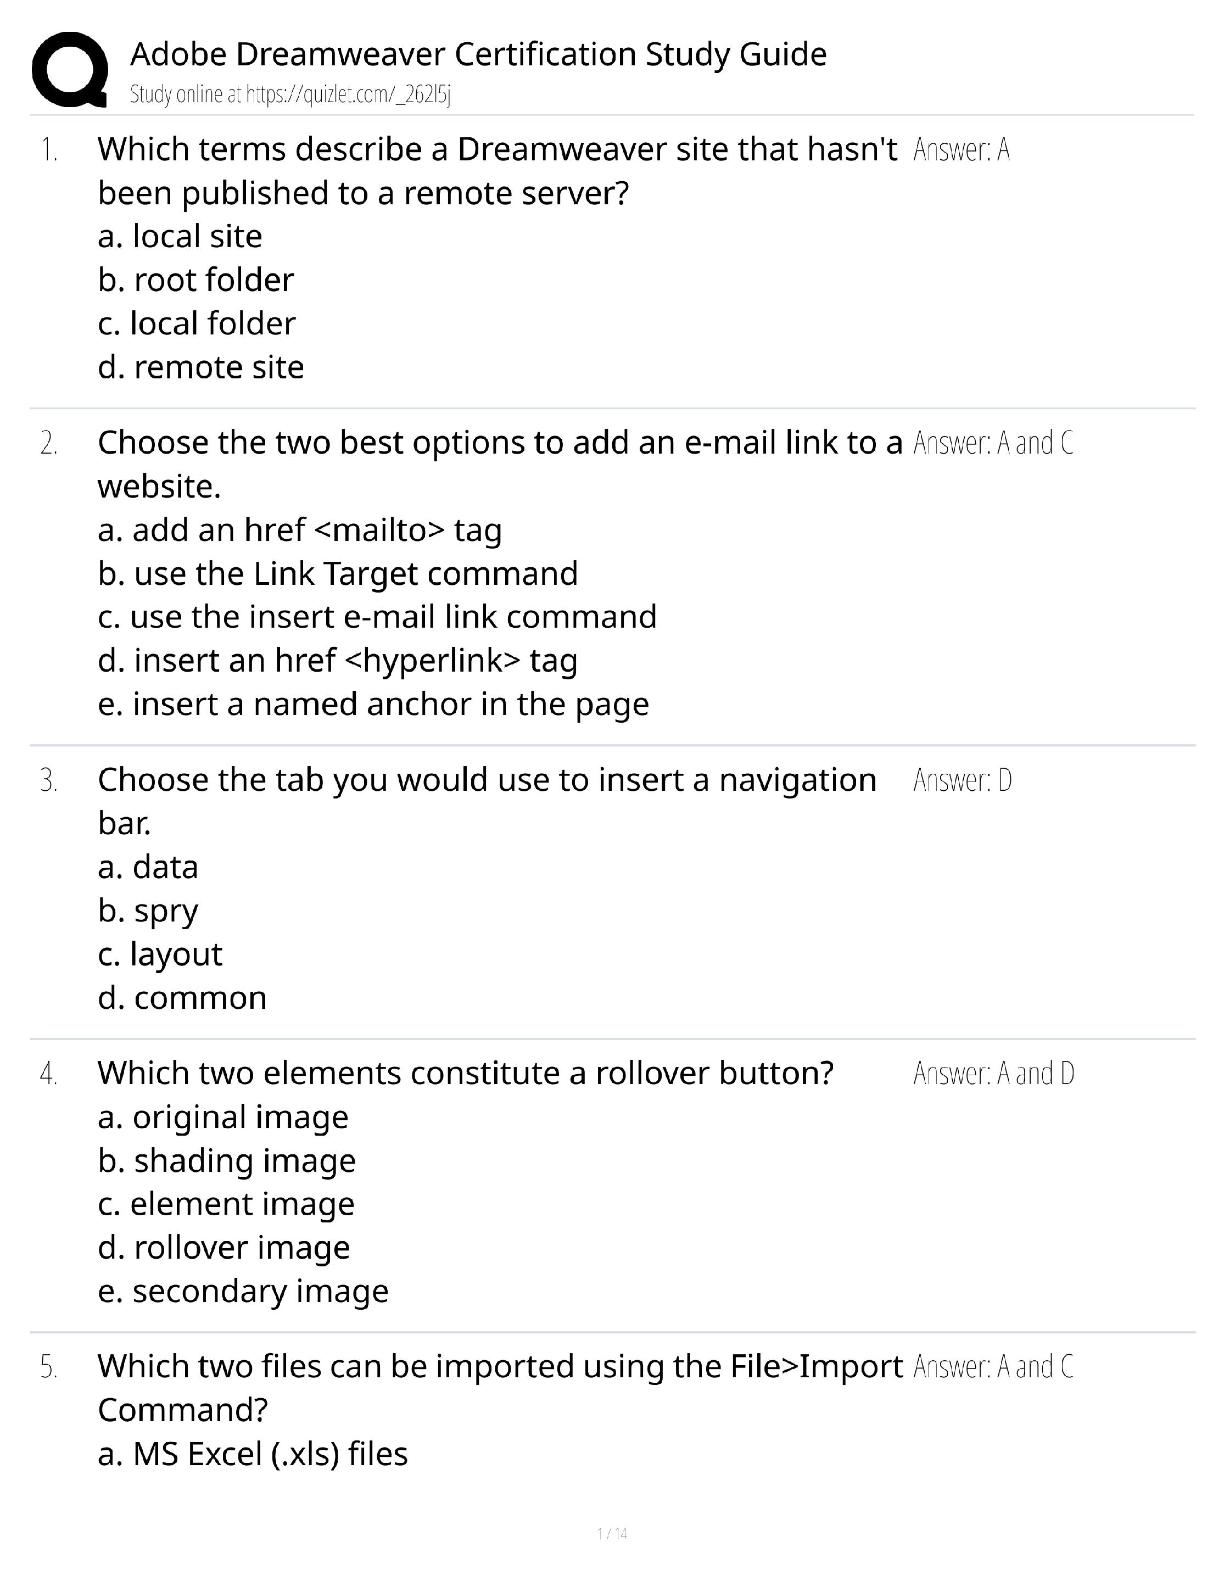
Task: Click 'Answer: A' beside question 1
Action: coord(961,150)
